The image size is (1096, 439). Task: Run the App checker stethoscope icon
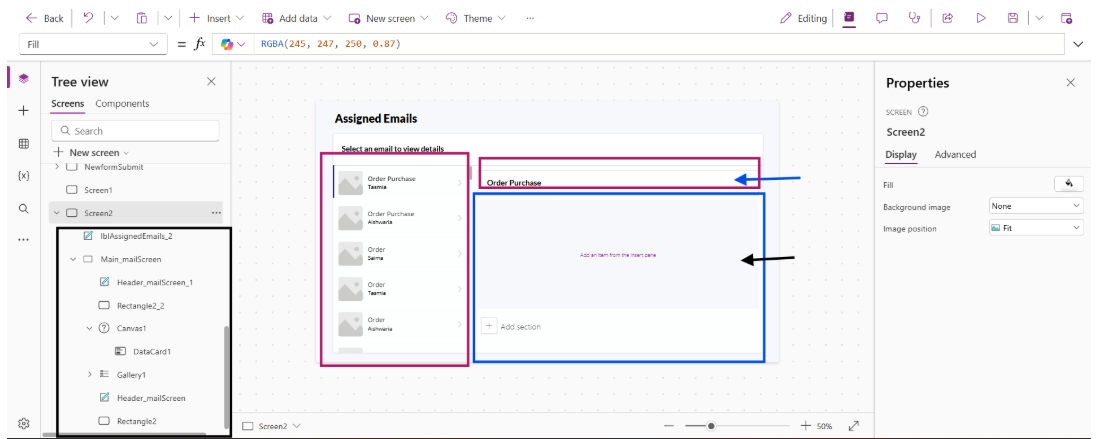(x=914, y=18)
